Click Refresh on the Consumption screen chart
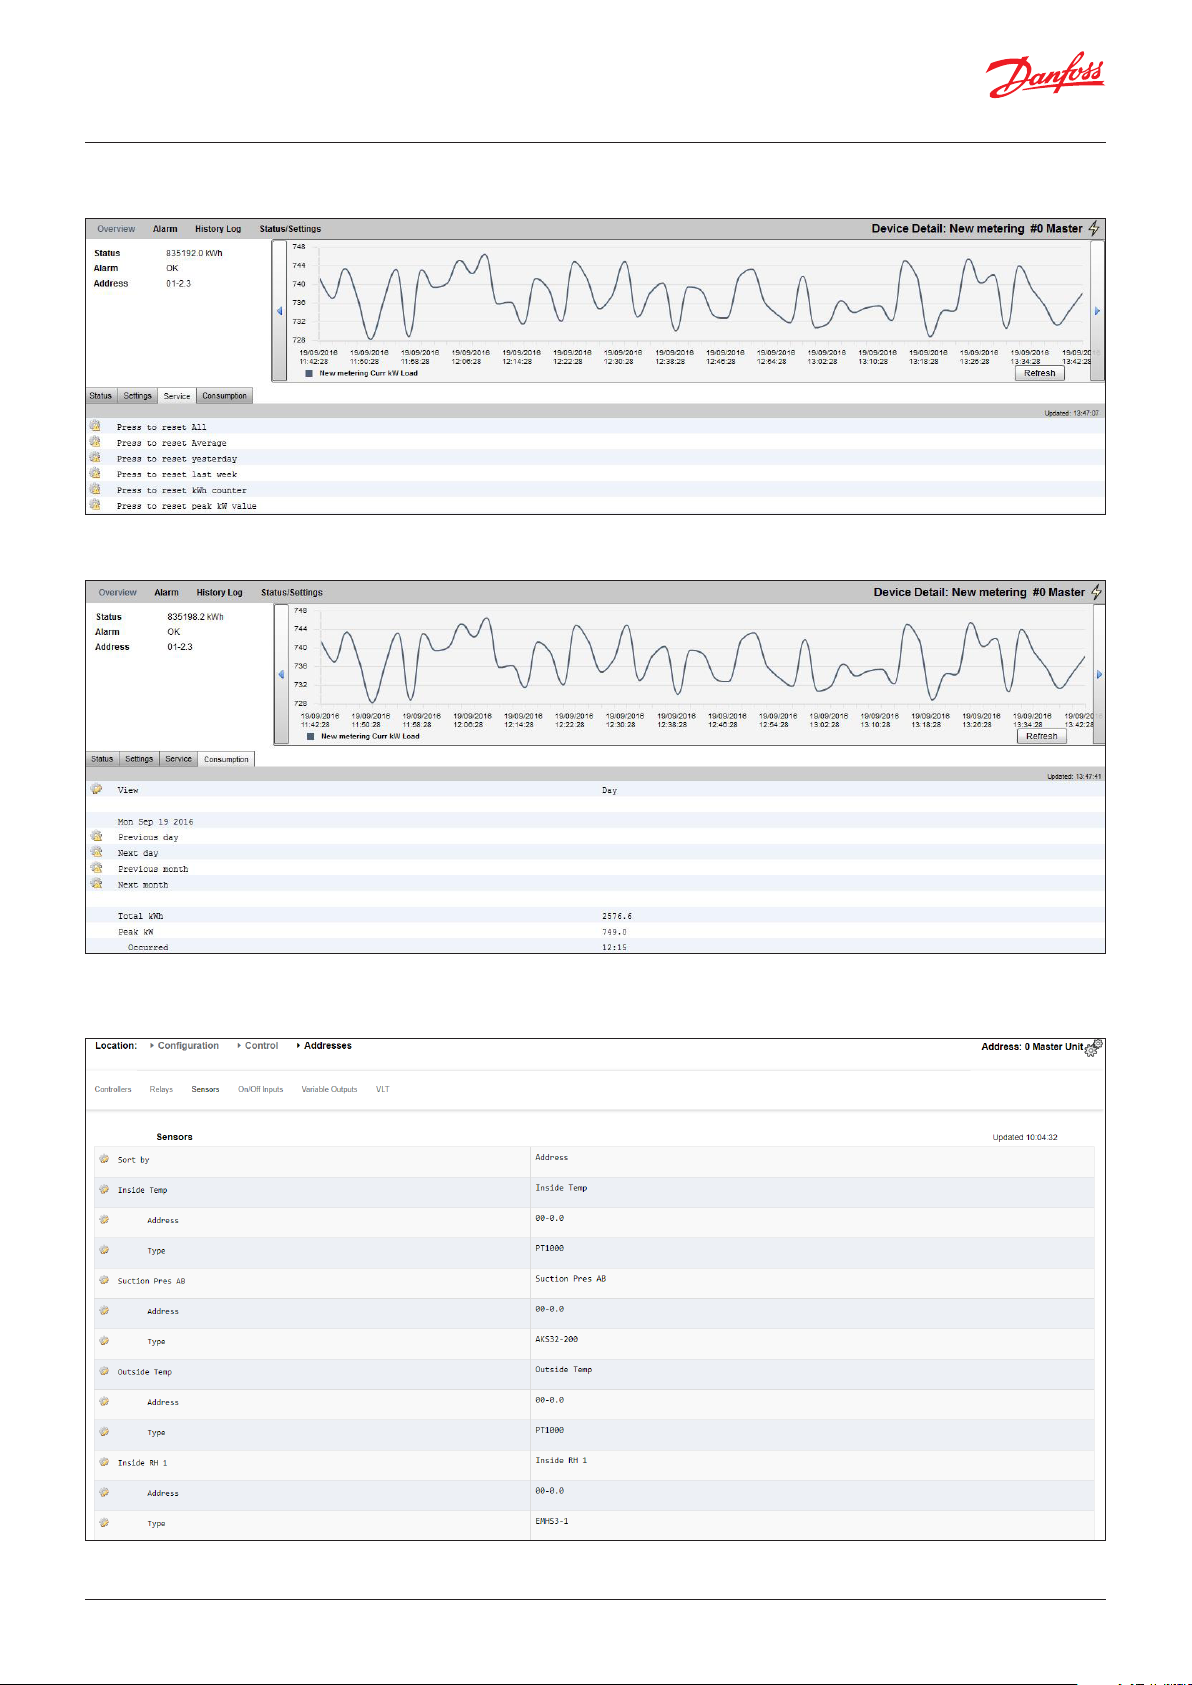 click(x=1042, y=736)
